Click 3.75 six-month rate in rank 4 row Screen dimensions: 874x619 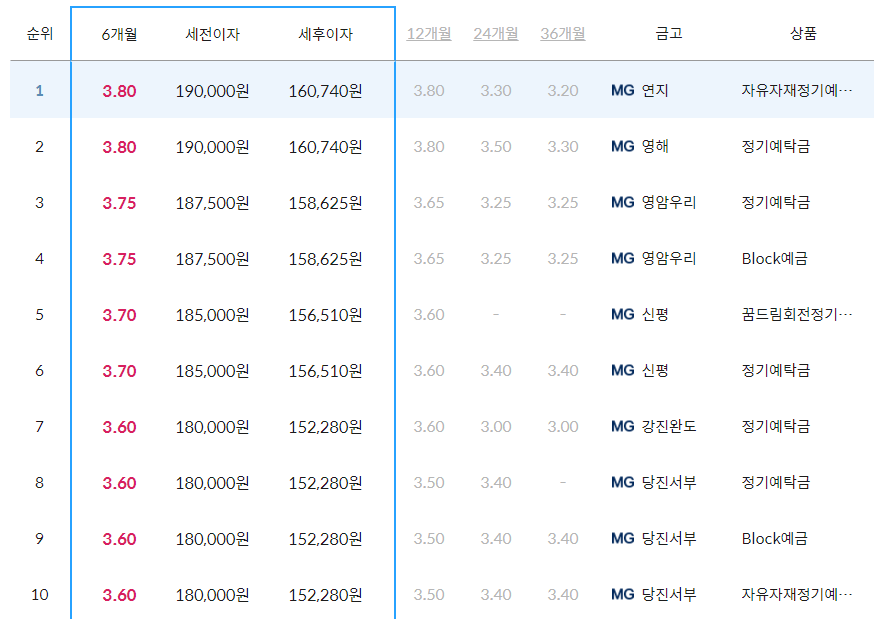tap(119, 259)
